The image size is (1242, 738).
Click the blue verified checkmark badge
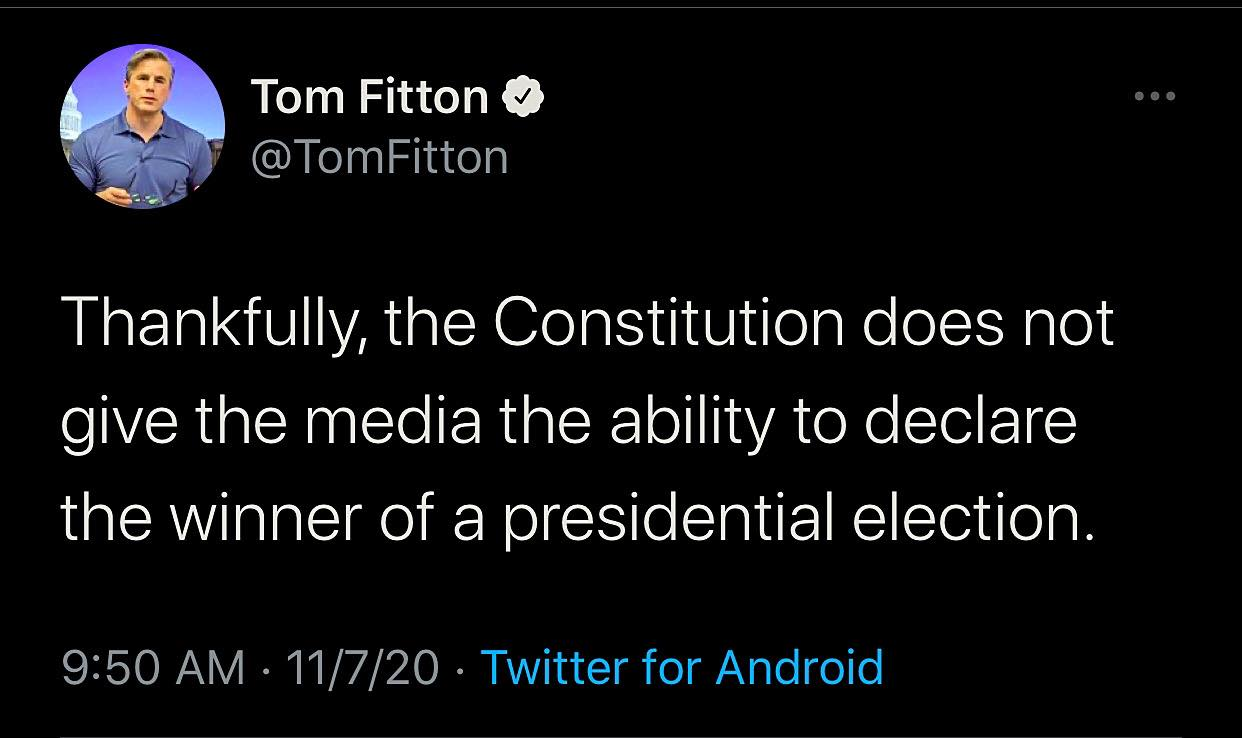point(523,98)
